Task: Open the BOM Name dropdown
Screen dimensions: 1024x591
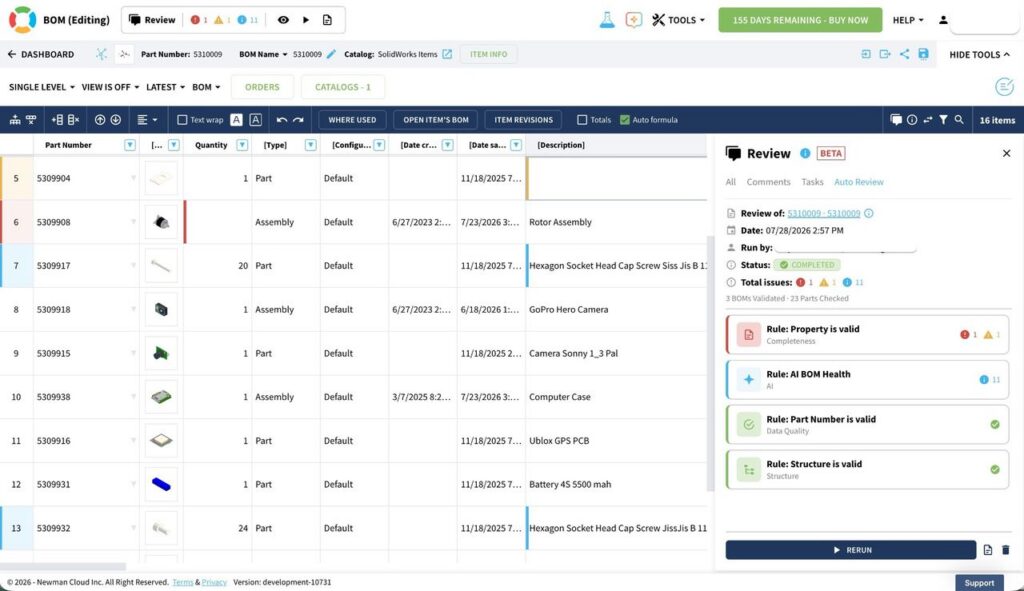Action: pos(263,54)
